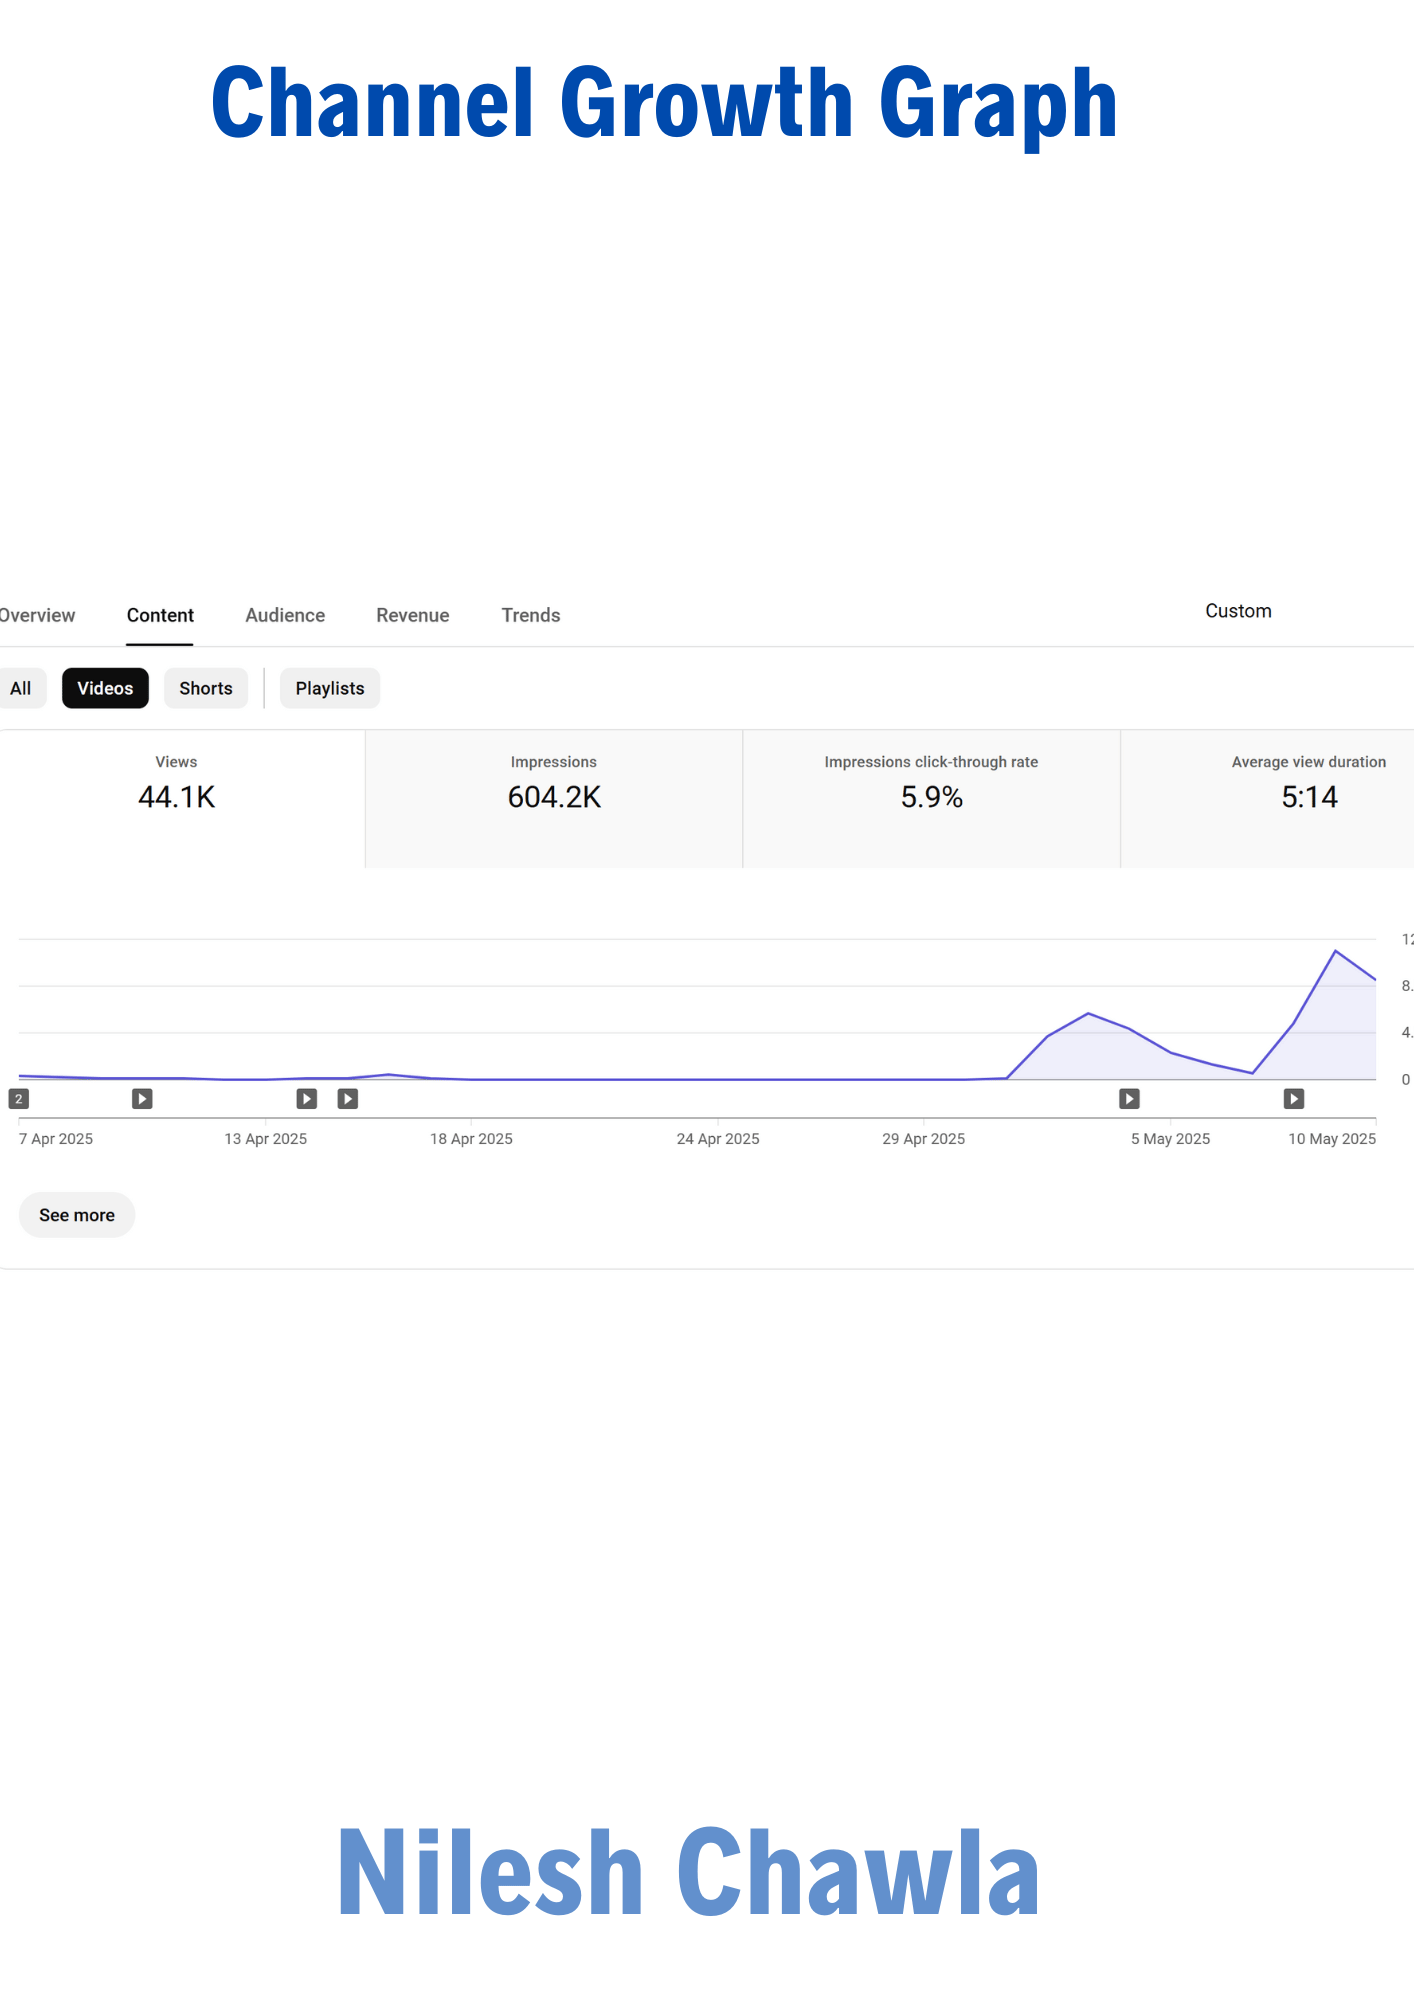
Task: Filter content by Playlists
Action: pyautogui.click(x=329, y=688)
